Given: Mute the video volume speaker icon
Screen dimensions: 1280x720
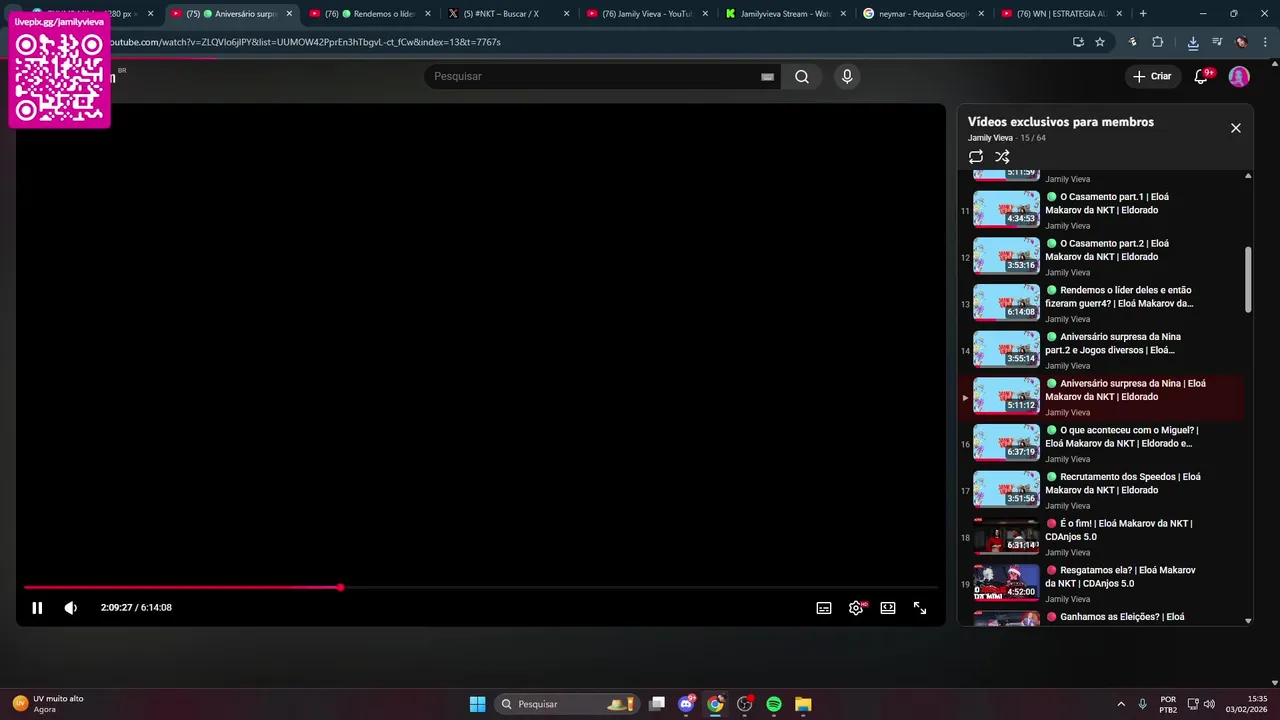Looking at the screenshot, I should (x=71, y=607).
